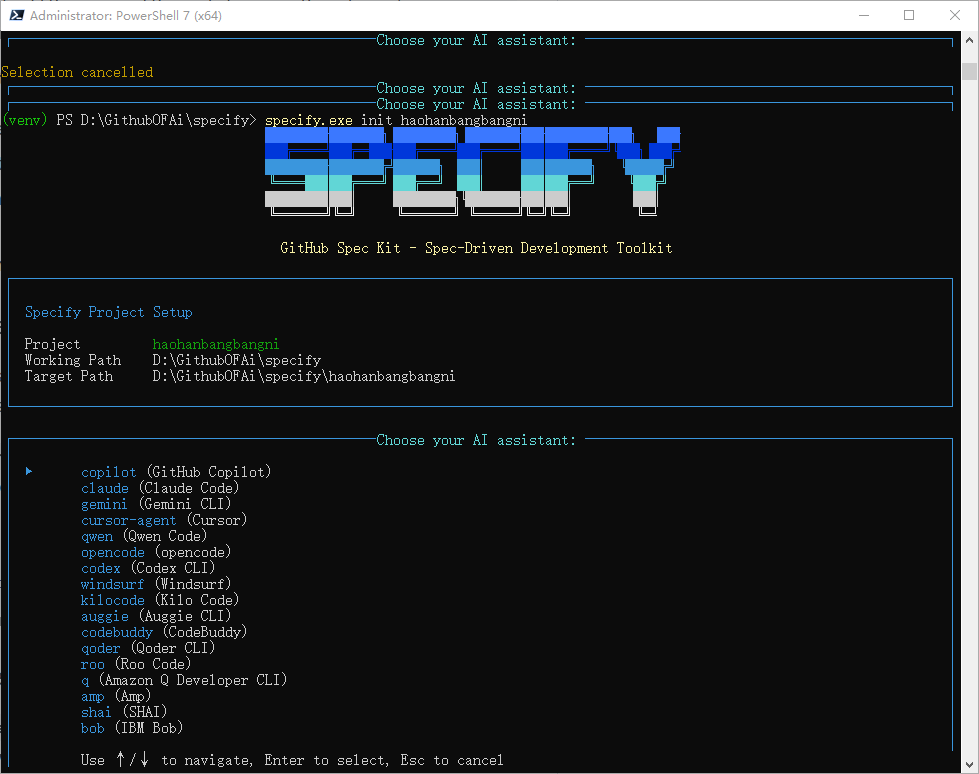Click the Working Path value D:\GithubOFAi\specify
The image size is (979, 774).
(x=237, y=360)
